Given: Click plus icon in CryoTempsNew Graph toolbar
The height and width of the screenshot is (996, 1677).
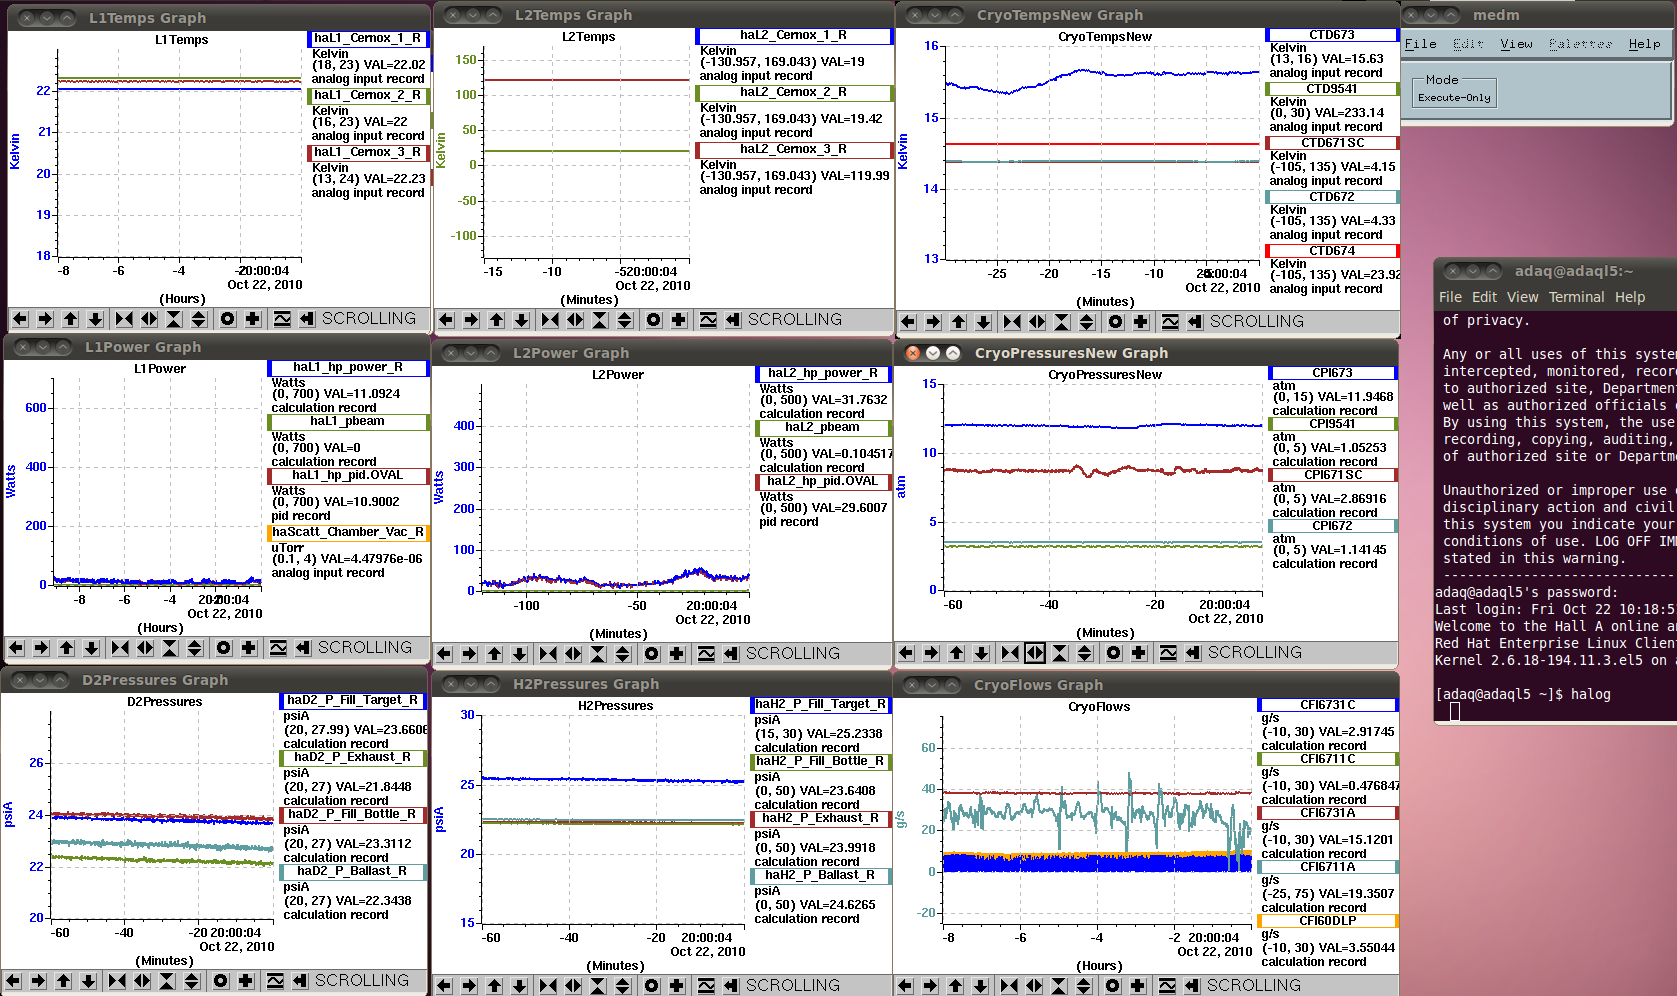Looking at the screenshot, I should 1141,322.
